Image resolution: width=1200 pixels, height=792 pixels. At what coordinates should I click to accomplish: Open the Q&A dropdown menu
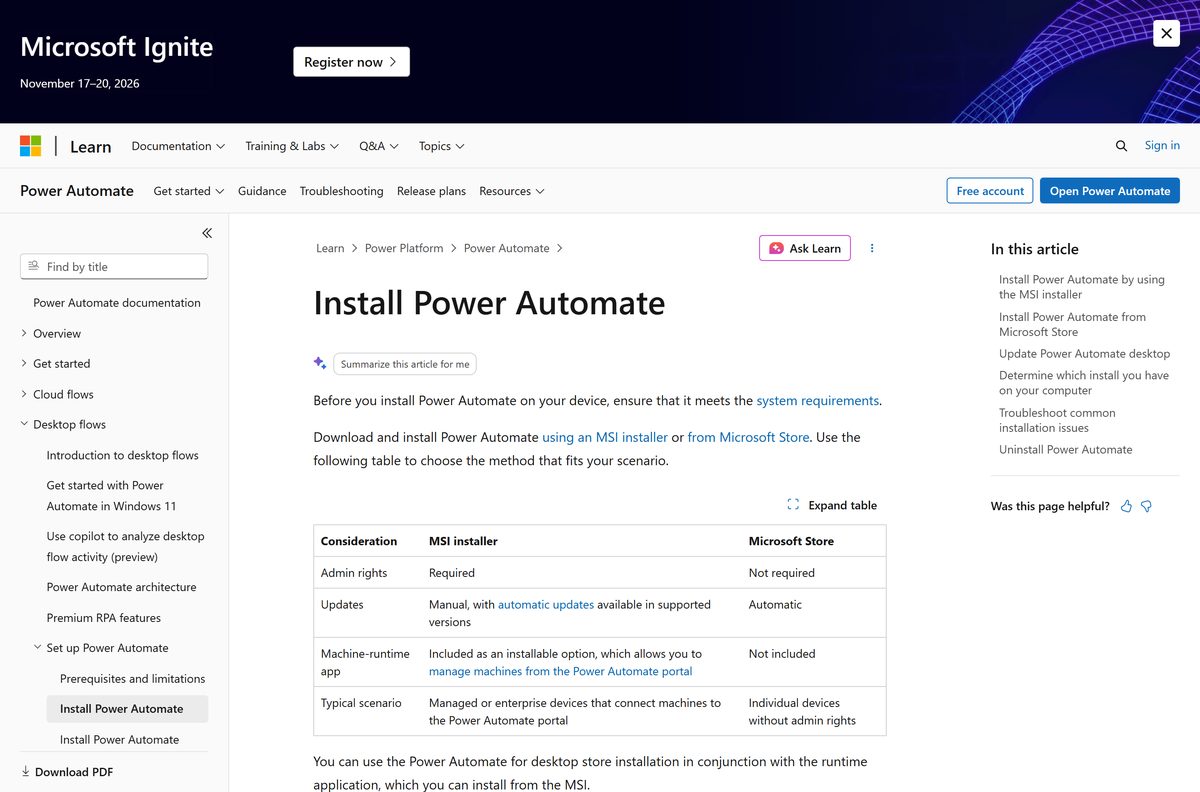click(379, 146)
